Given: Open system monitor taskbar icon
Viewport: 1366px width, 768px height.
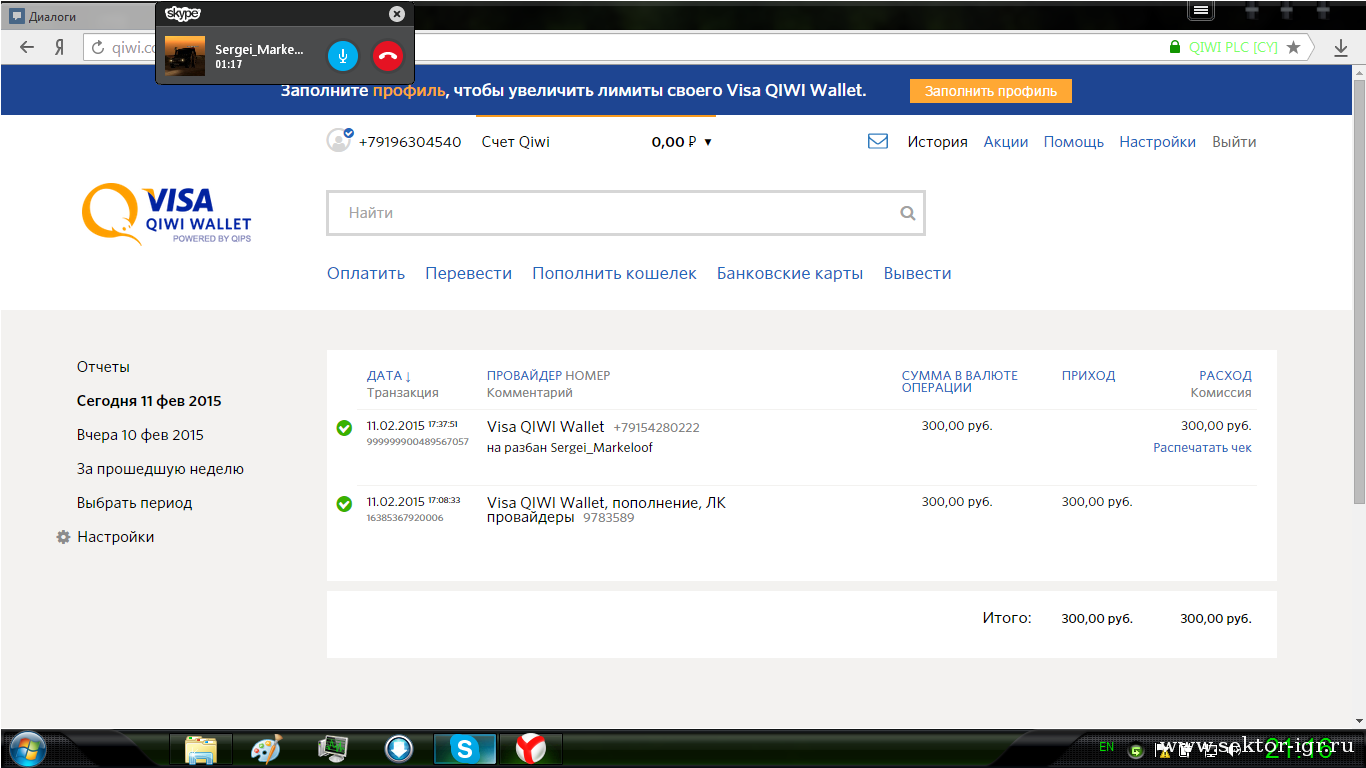Looking at the screenshot, I should pyautogui.click(x=332, y=749).
